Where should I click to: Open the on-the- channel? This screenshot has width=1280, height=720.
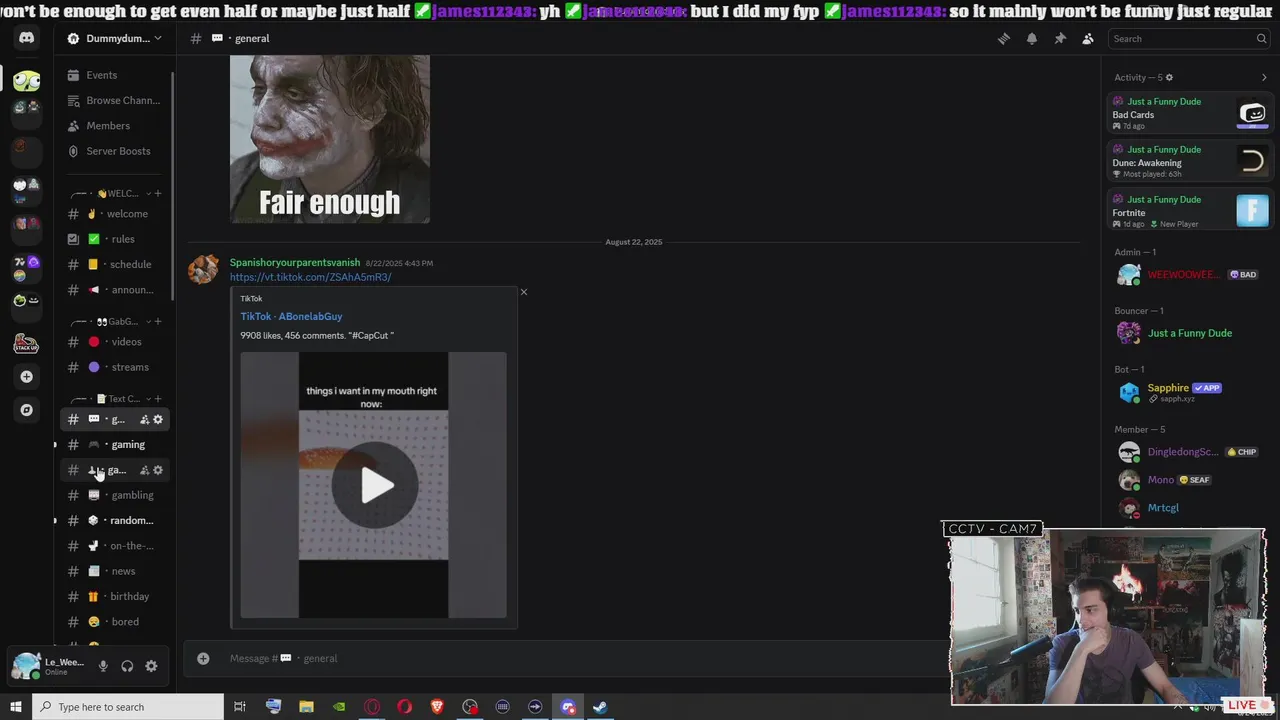click(x=115, y=546)
